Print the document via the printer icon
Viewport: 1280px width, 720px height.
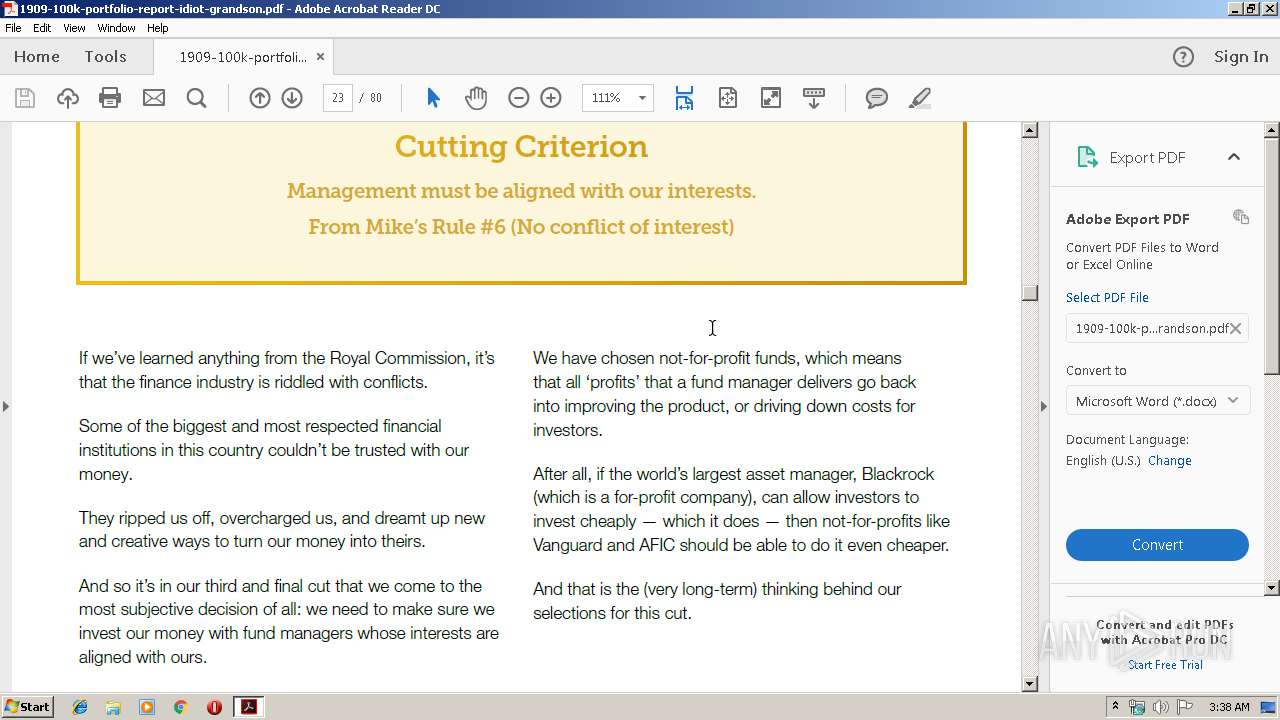click(110, 98)
